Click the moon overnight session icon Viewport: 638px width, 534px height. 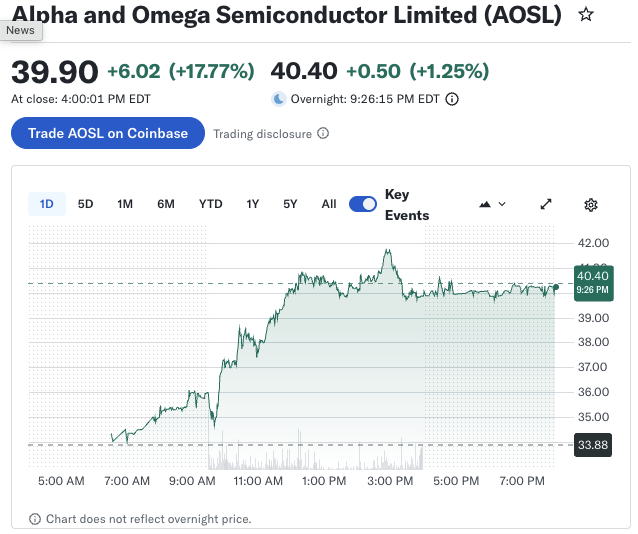pos(279,99)
